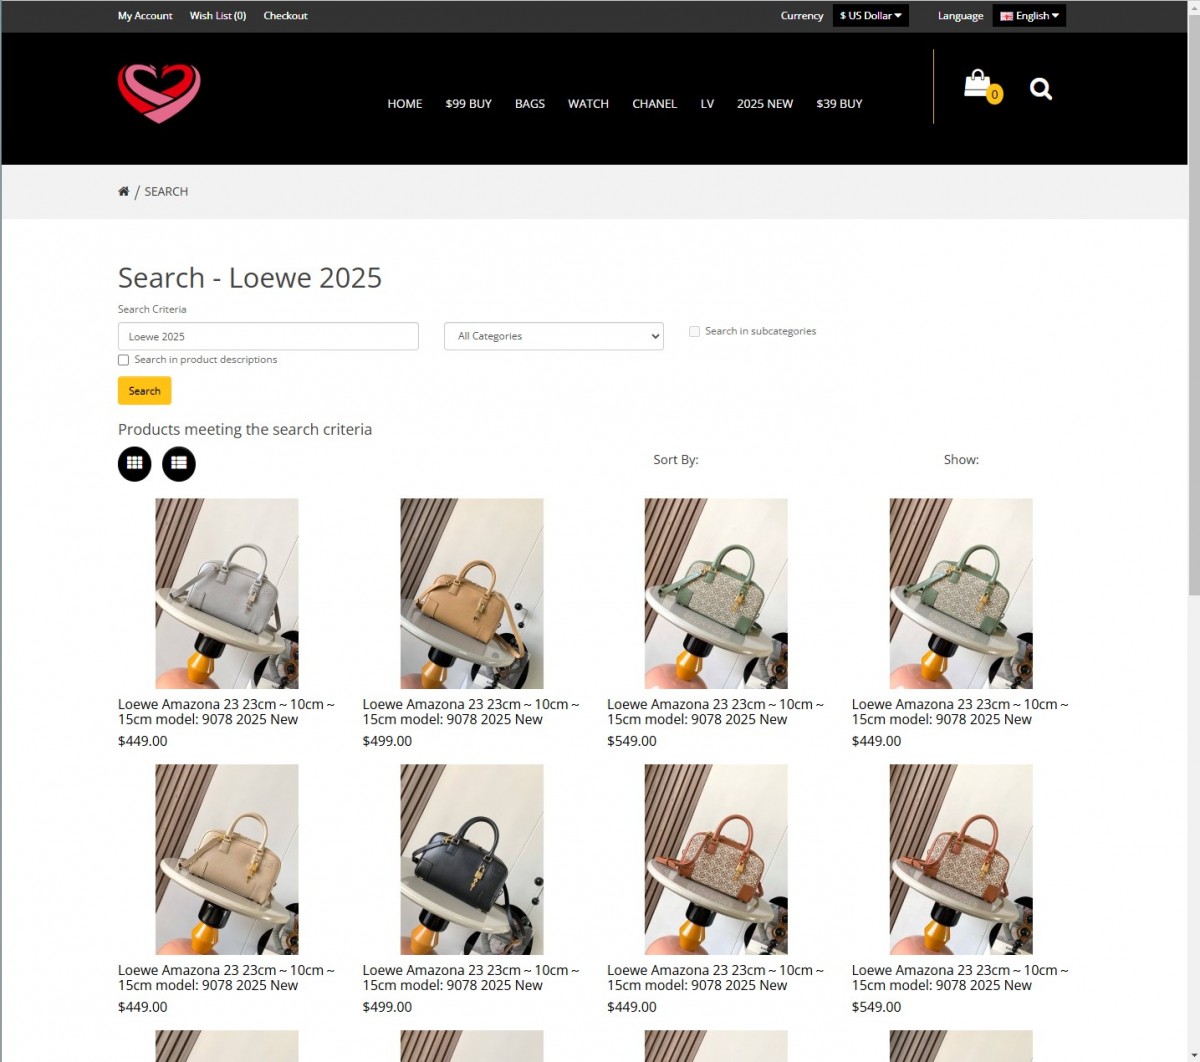Open the WATCH menu
Viewport: 1200px width, 1062px height.
point(588,104)
